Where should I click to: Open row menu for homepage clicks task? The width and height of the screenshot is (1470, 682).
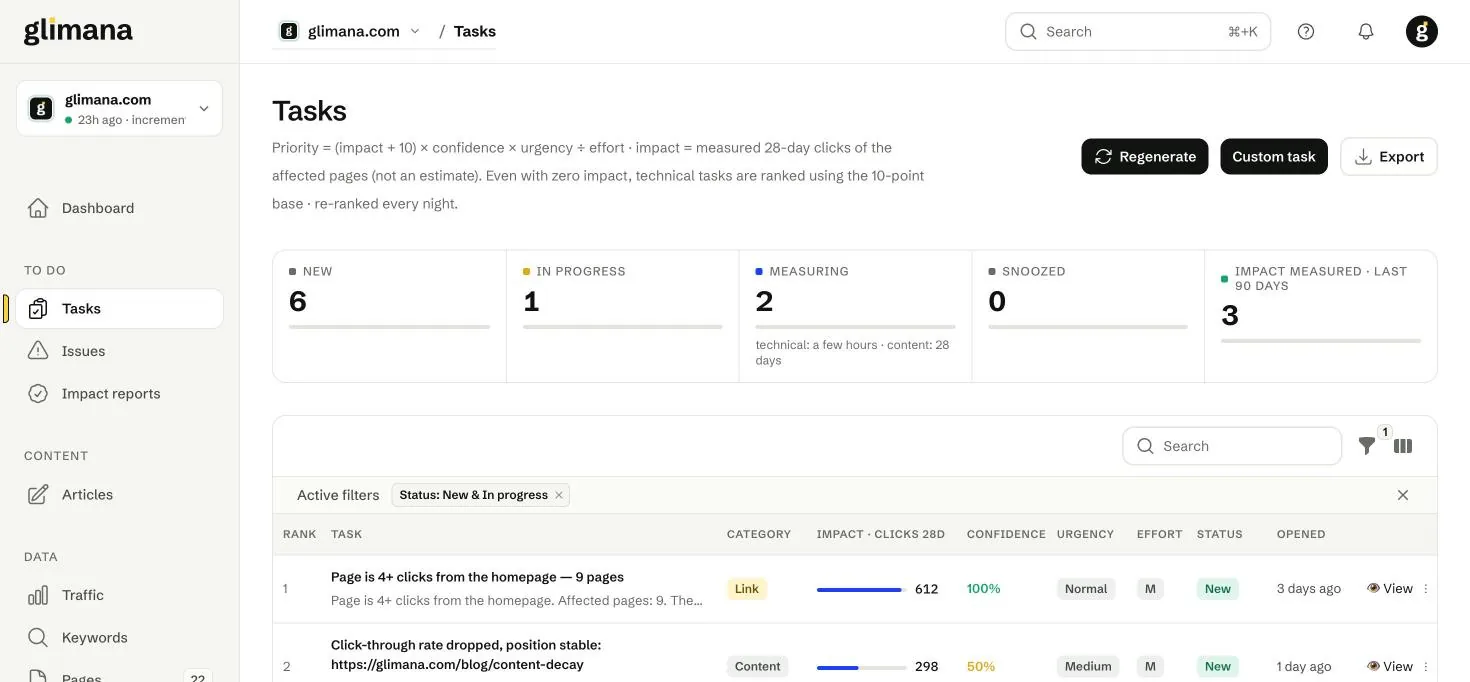(1426, 589)
